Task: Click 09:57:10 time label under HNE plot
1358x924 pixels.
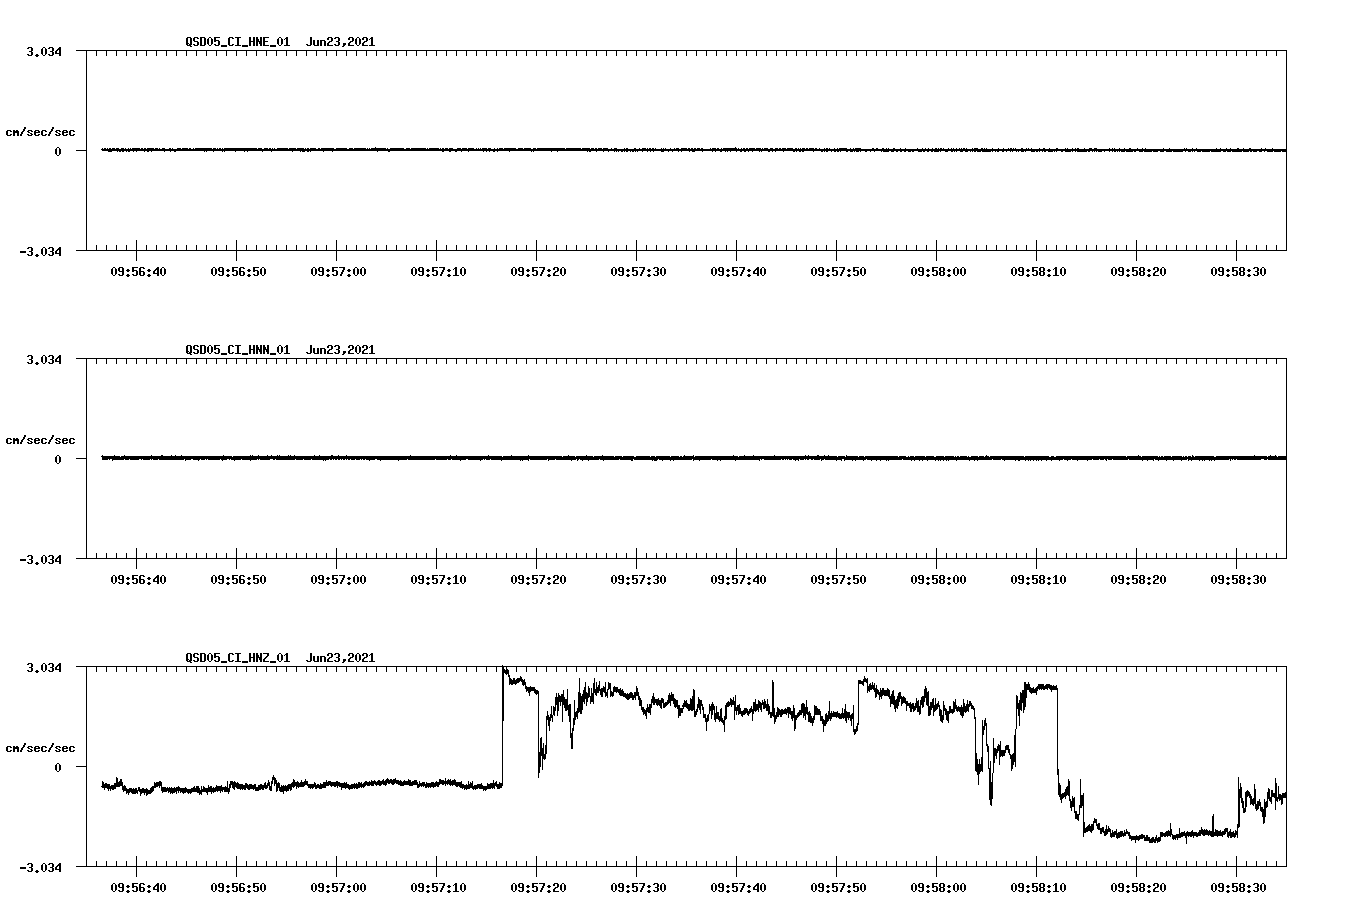Action: (438, 271)
